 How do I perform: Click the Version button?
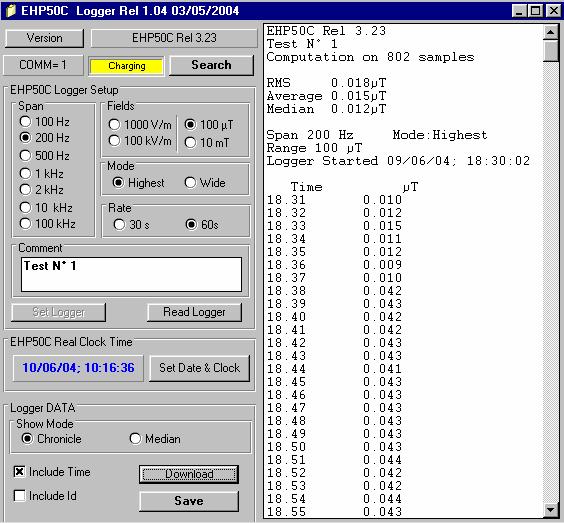44,38
